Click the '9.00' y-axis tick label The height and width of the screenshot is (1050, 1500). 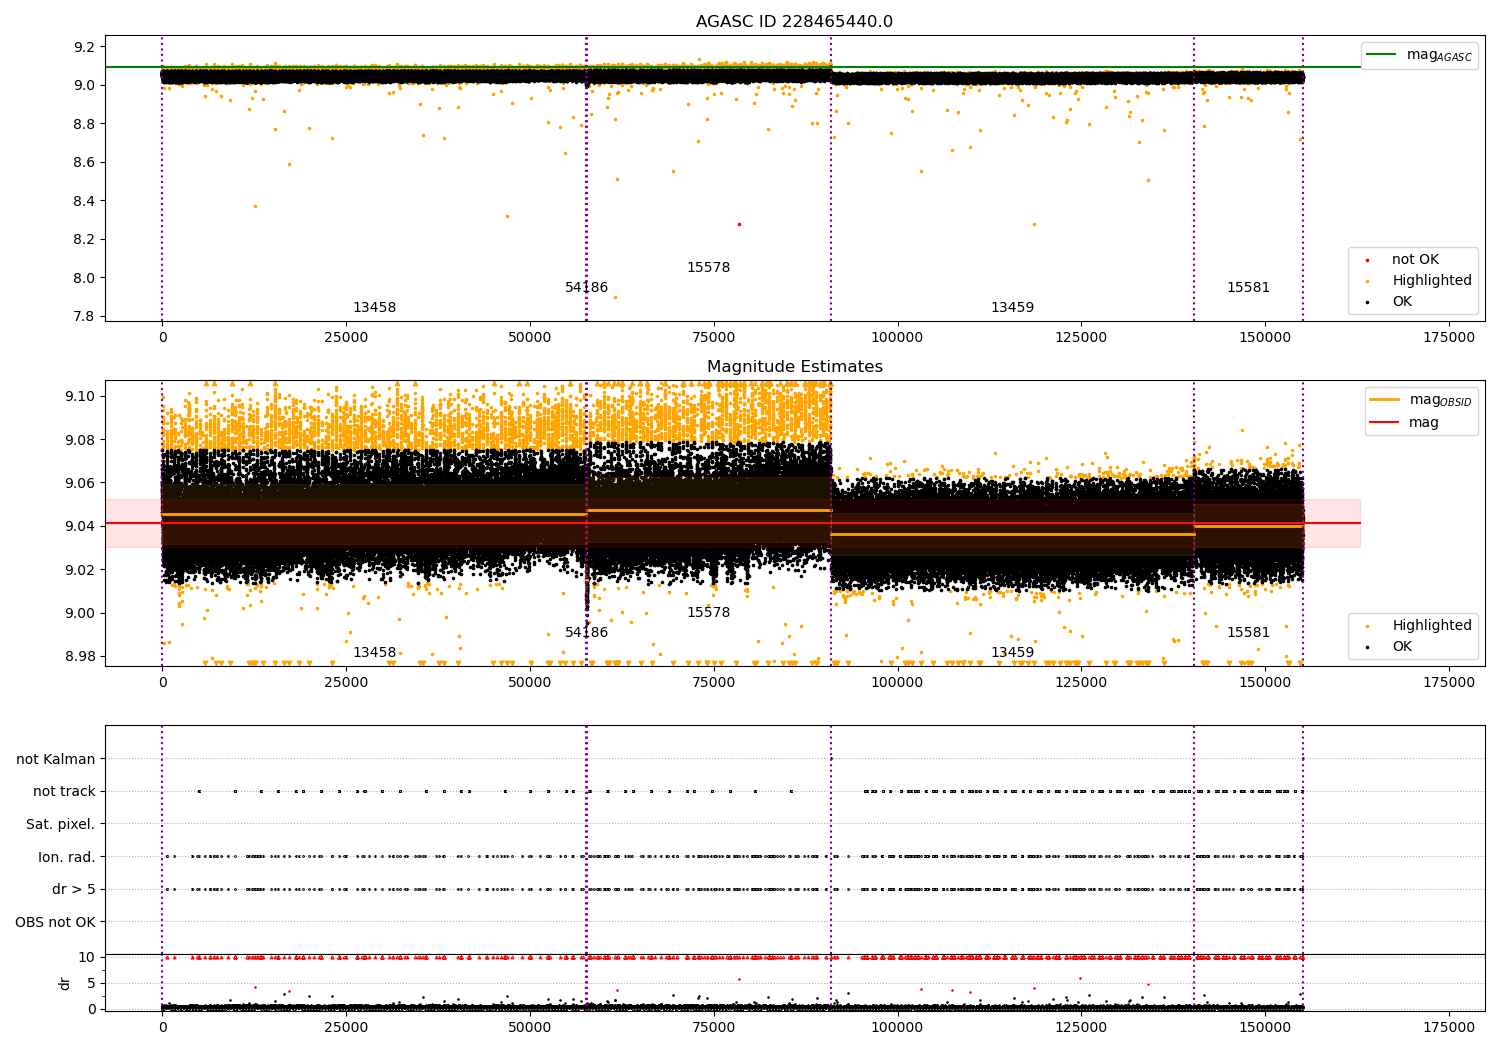click(80, 613)
